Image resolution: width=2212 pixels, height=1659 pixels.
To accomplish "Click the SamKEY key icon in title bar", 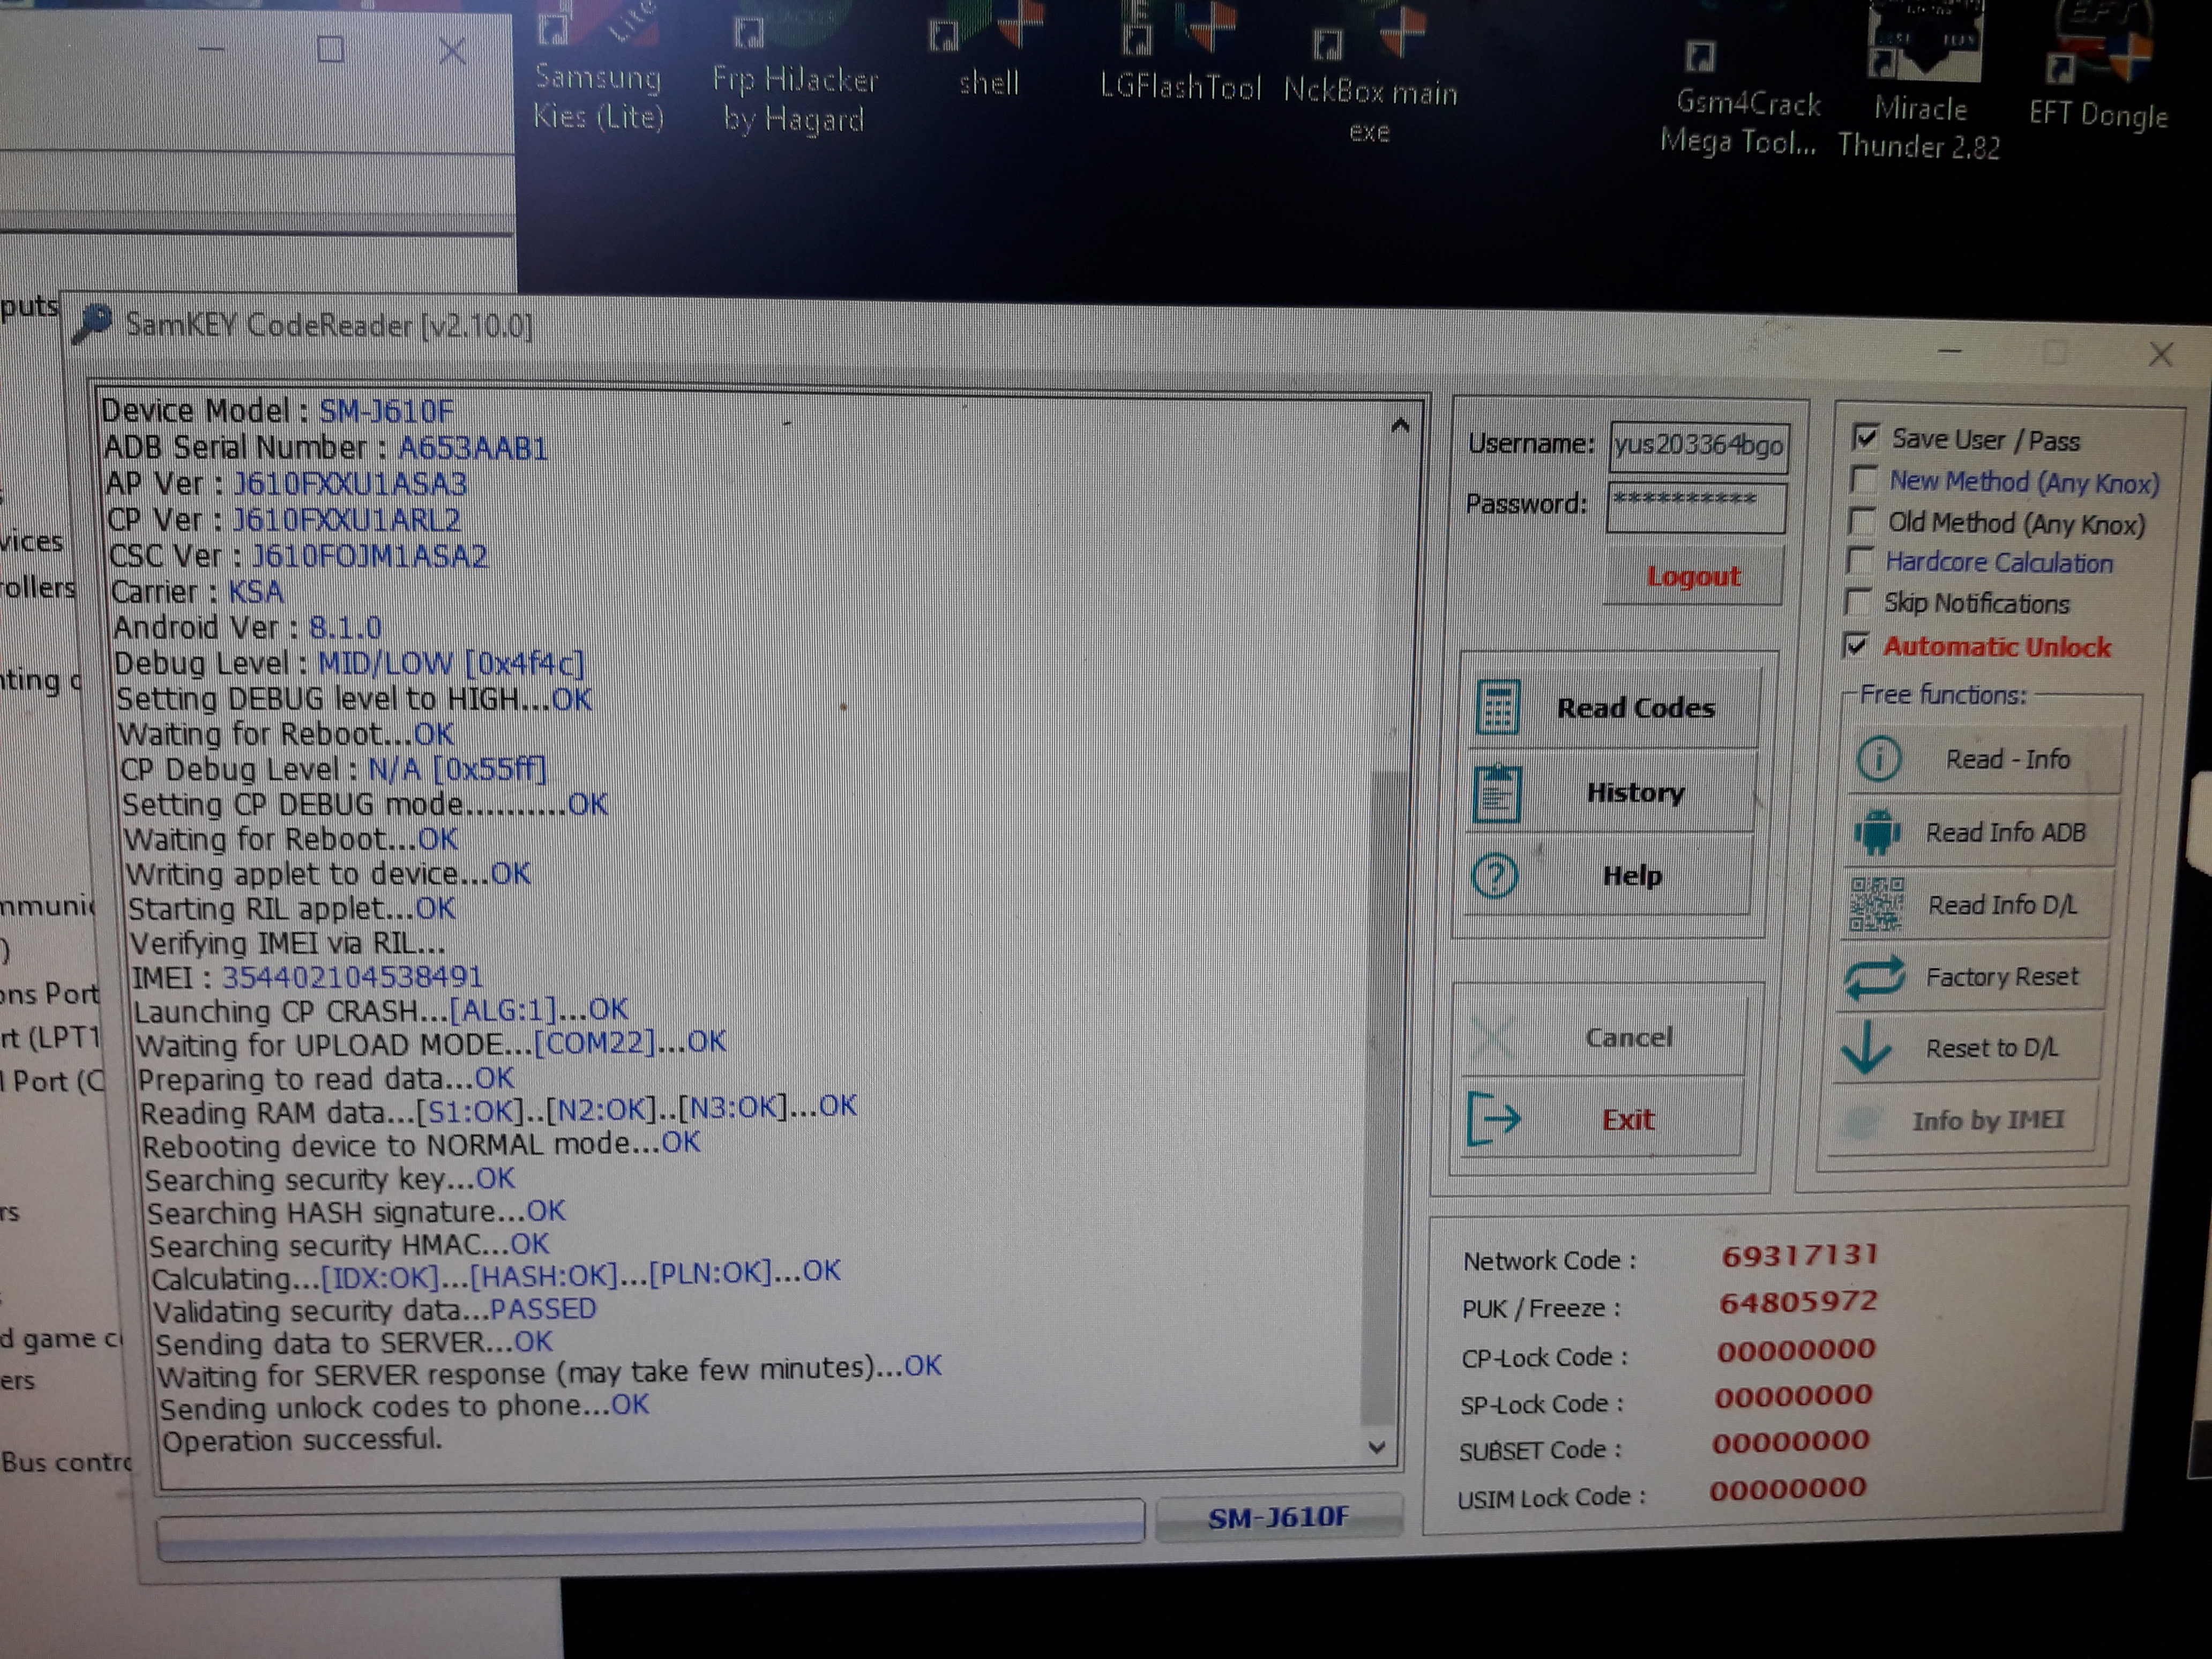I will pyautogui.click(x=92, y=323).
